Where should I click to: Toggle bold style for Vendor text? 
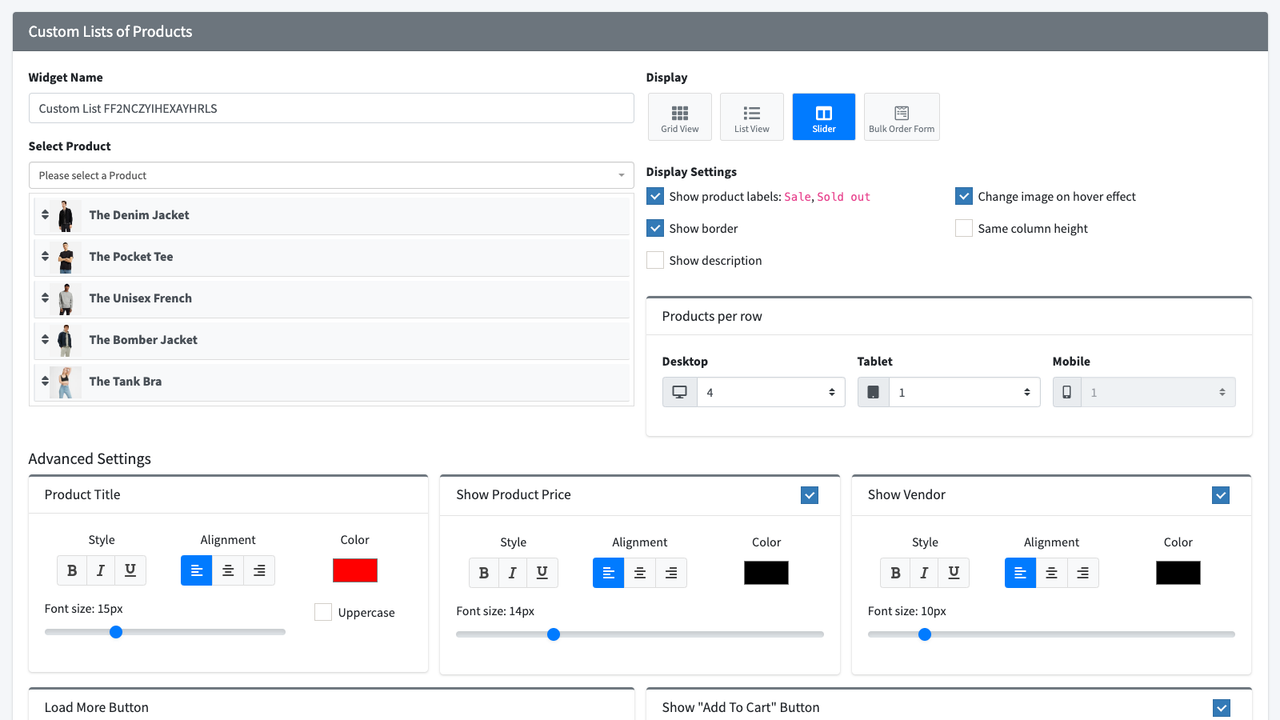coord(896,573)
